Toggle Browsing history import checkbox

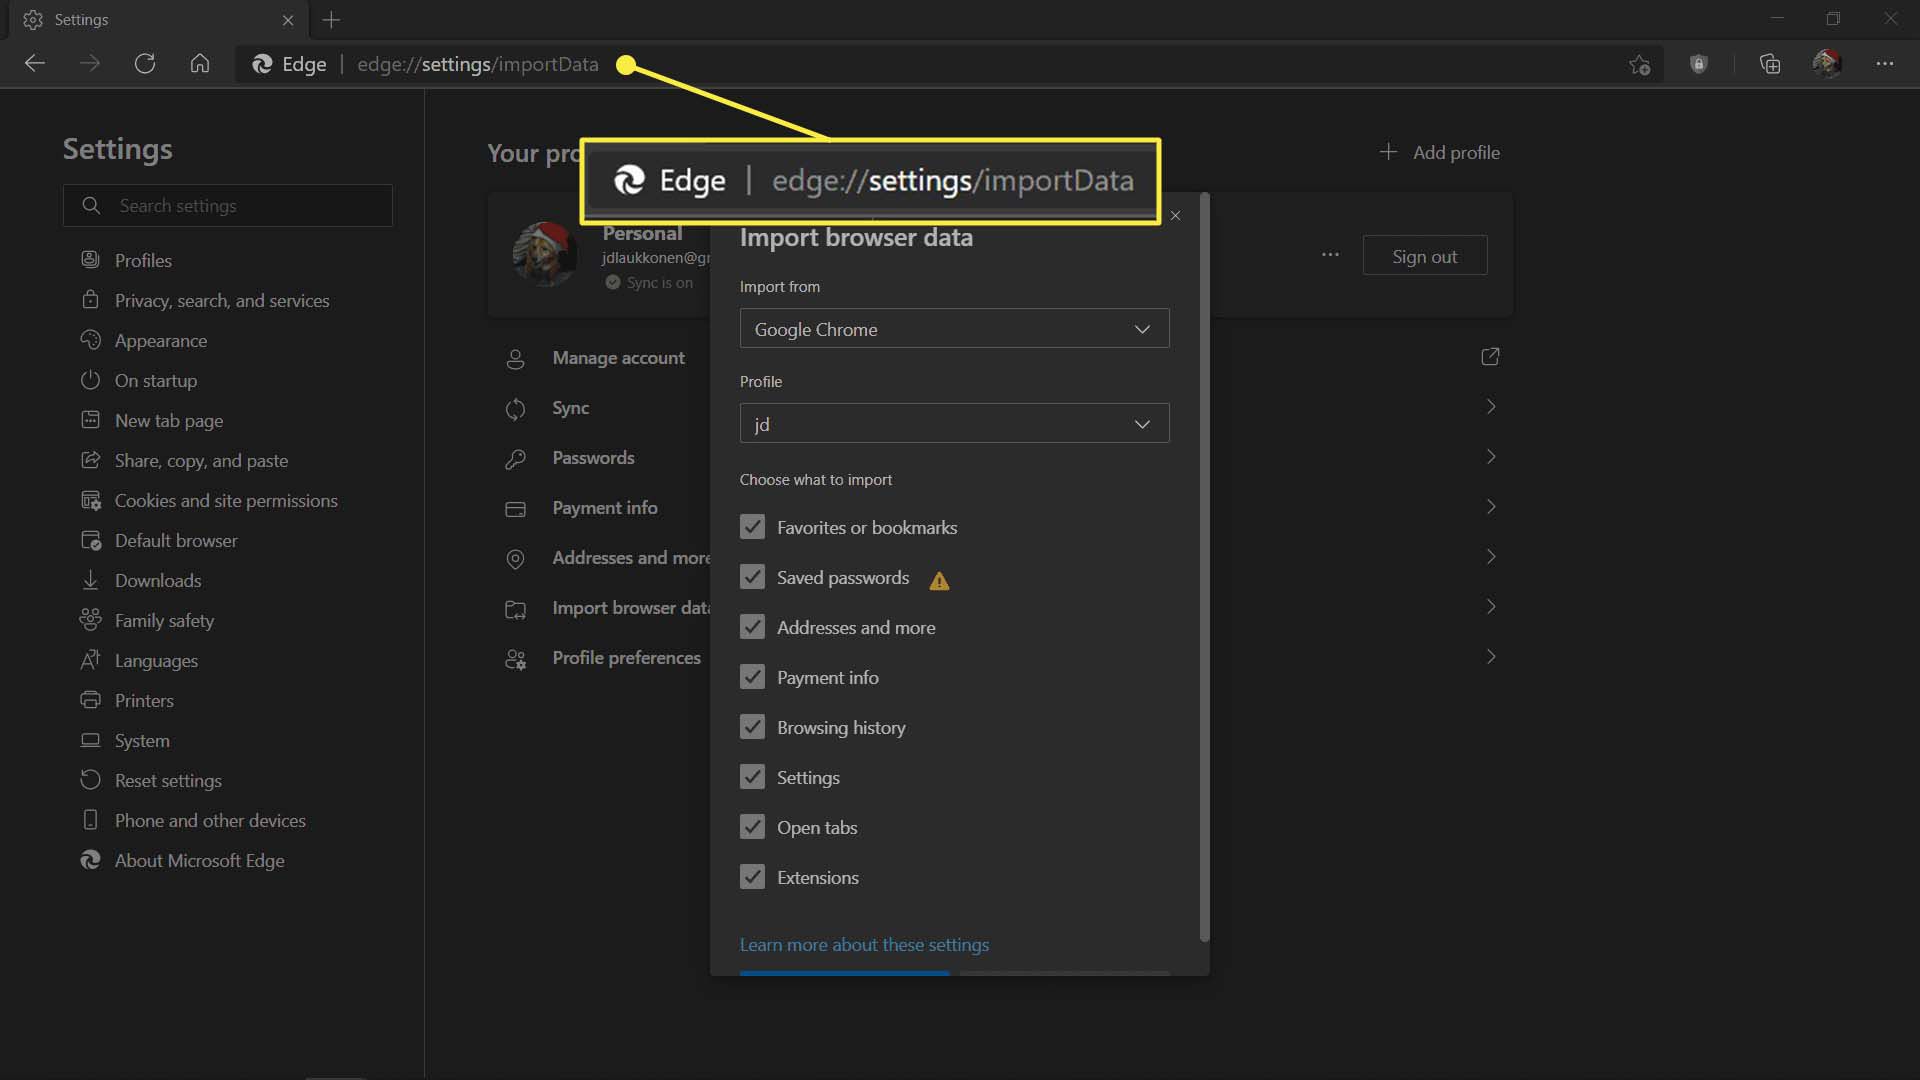pyautogui.click(x=750, y=727)
